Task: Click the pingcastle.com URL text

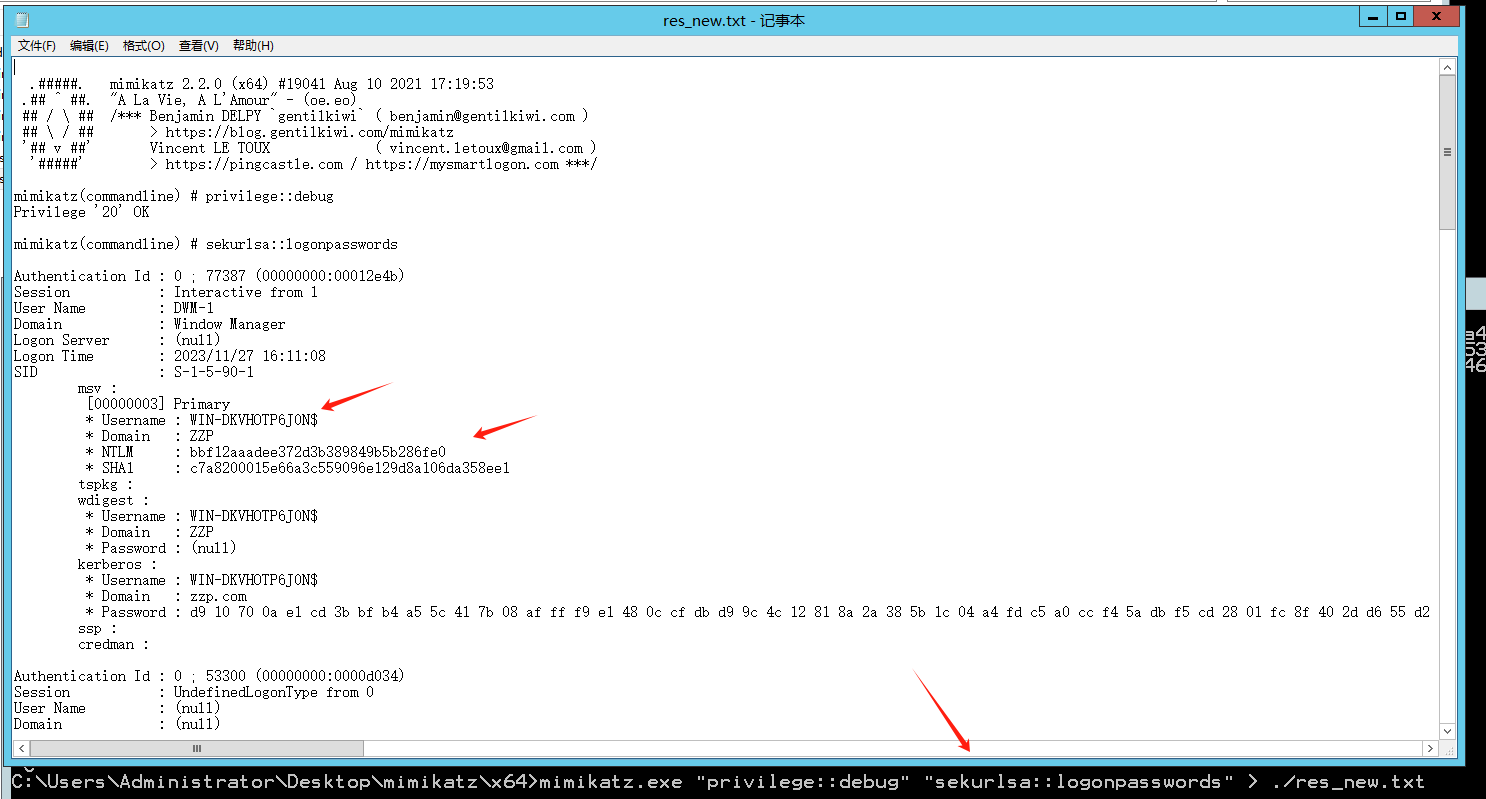Action: click(254, 164)
